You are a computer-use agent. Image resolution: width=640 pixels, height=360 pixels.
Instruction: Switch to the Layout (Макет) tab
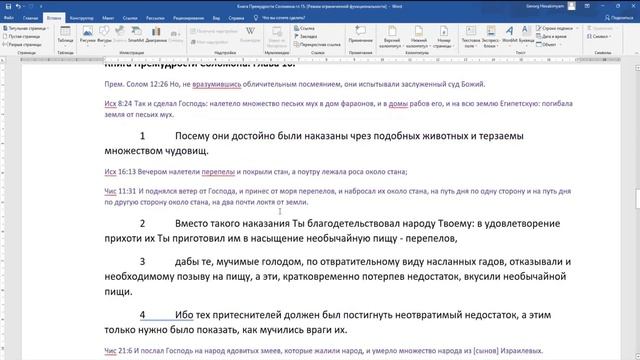tap(108, 18)
